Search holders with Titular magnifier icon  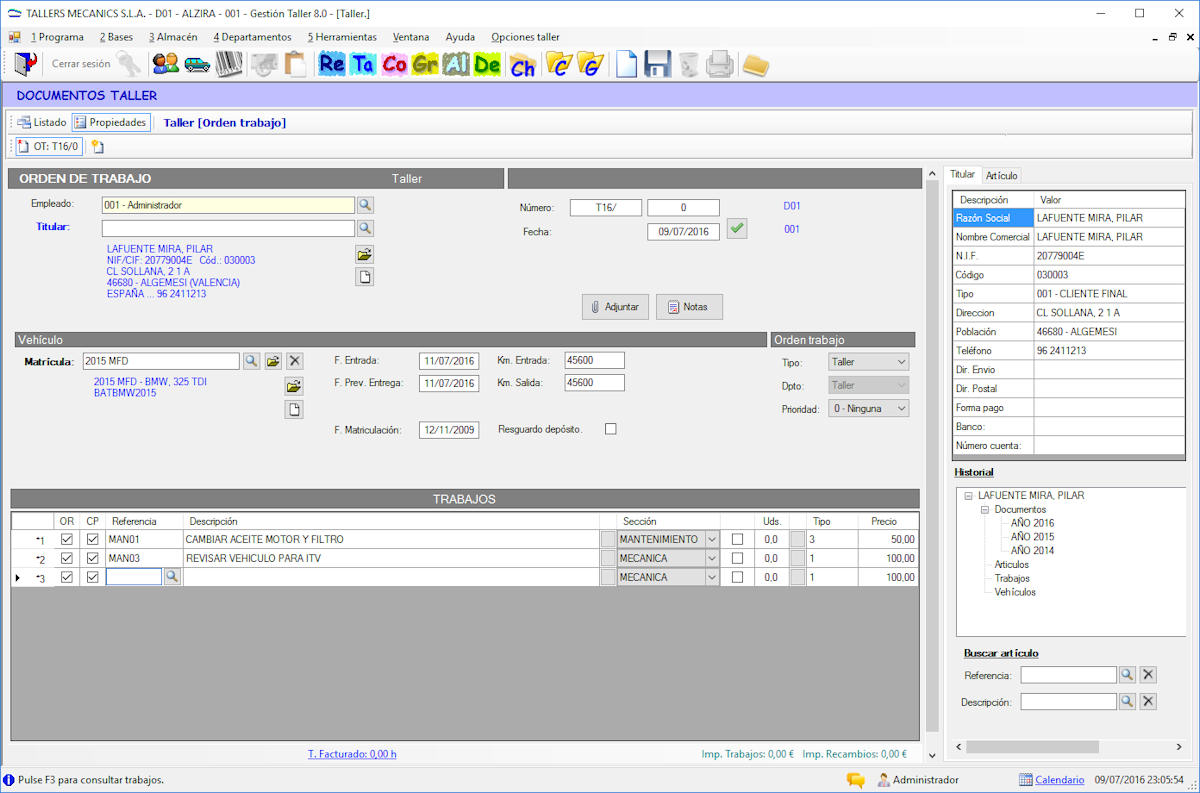365,228
